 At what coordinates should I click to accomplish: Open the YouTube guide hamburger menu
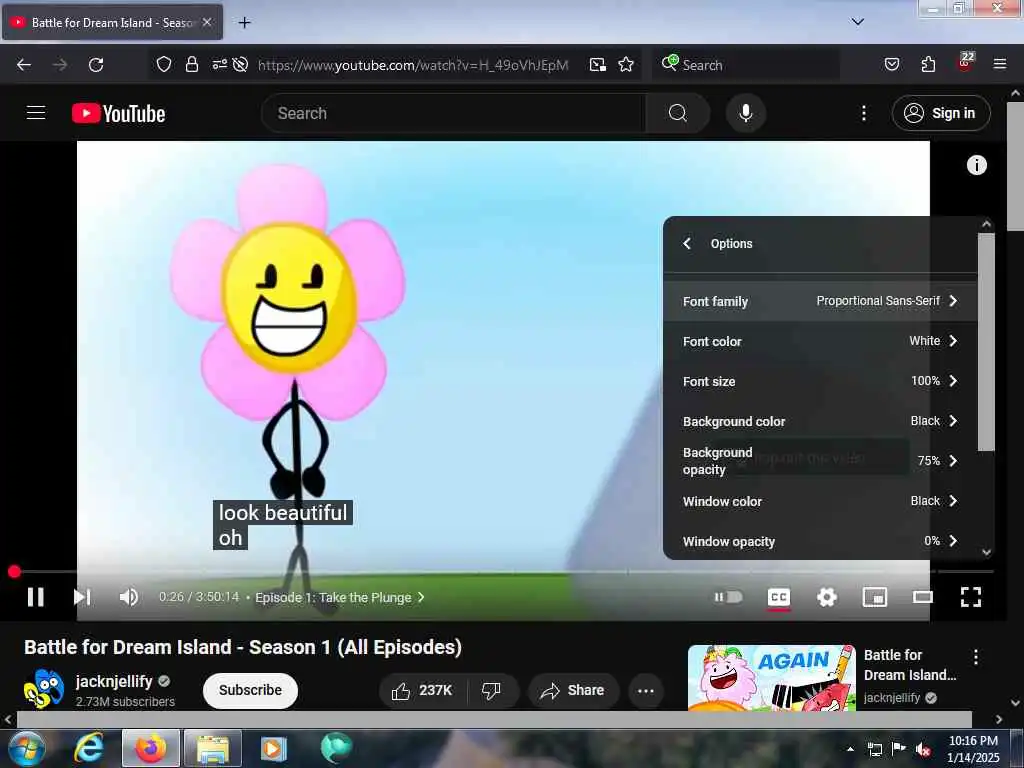(36, 113)
